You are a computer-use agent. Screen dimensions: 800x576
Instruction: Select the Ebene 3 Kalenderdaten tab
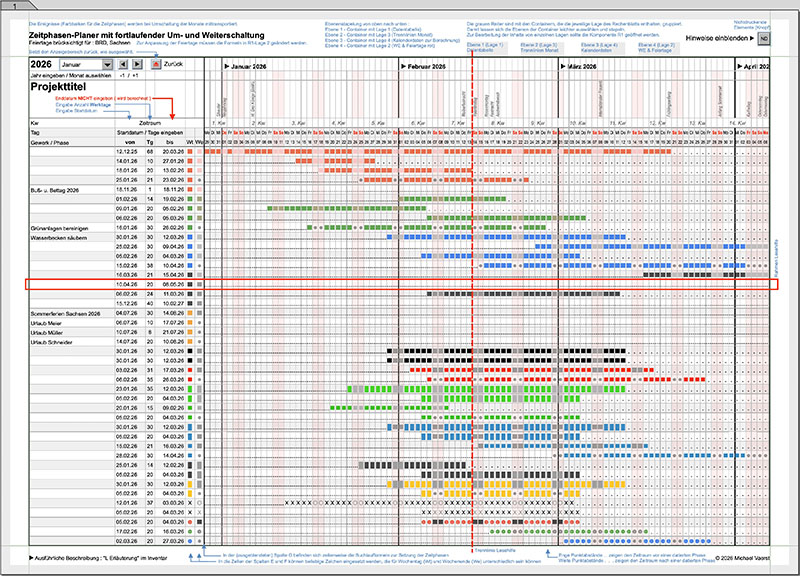[599, 46]
